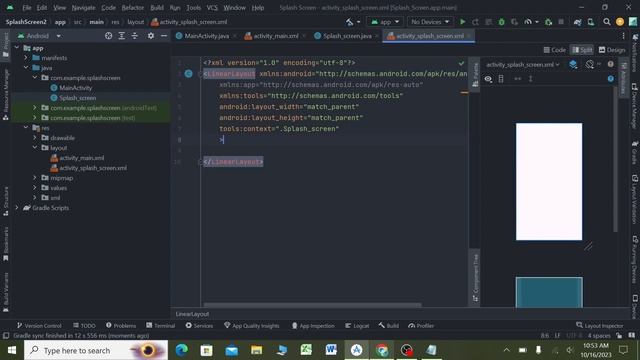Open the Problems tool window
This screenshot has width=640, height=360.
click(x=121, y=325)
